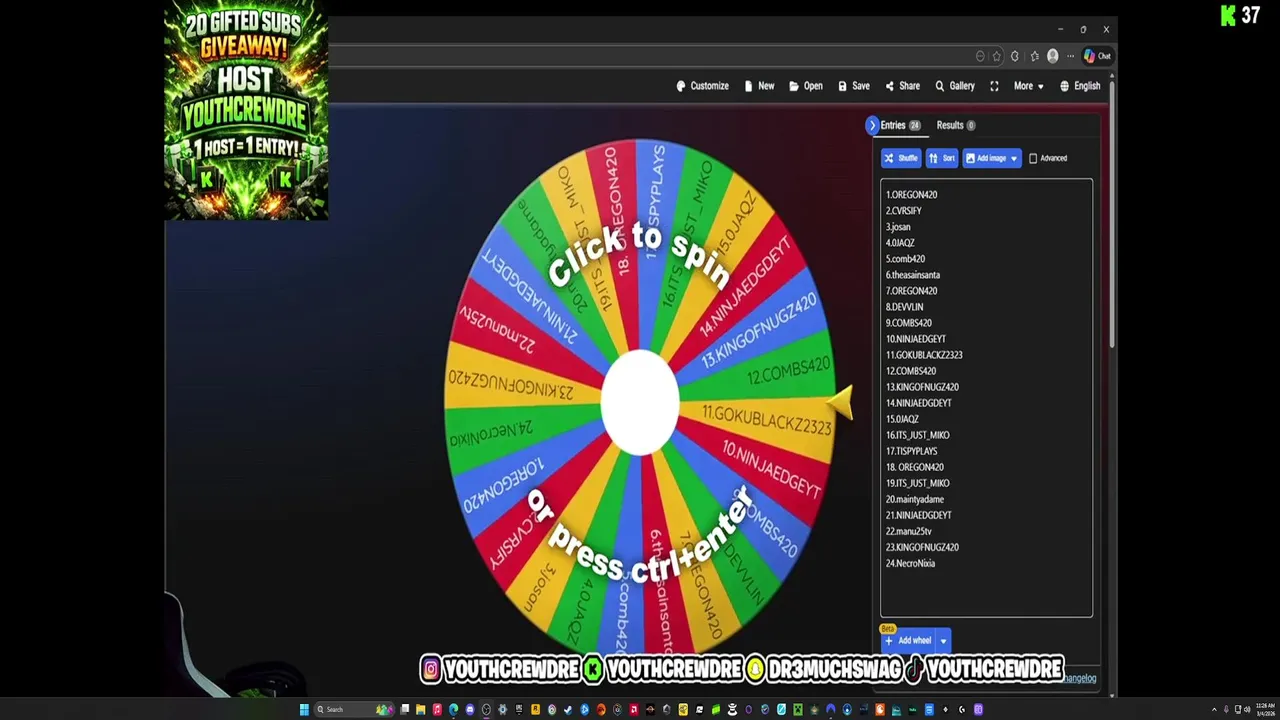1280x720 pixels.
Task: Open the Customize palette settings
Action: [702, 86]
